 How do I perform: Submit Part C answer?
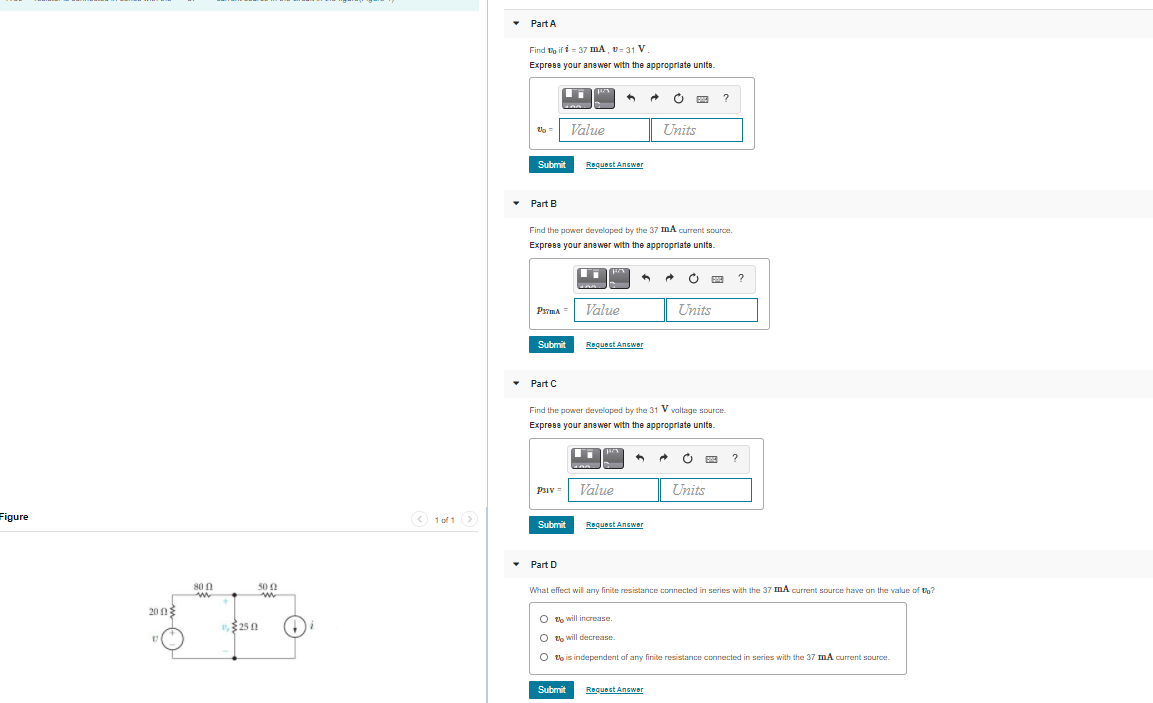coord(551,525)
